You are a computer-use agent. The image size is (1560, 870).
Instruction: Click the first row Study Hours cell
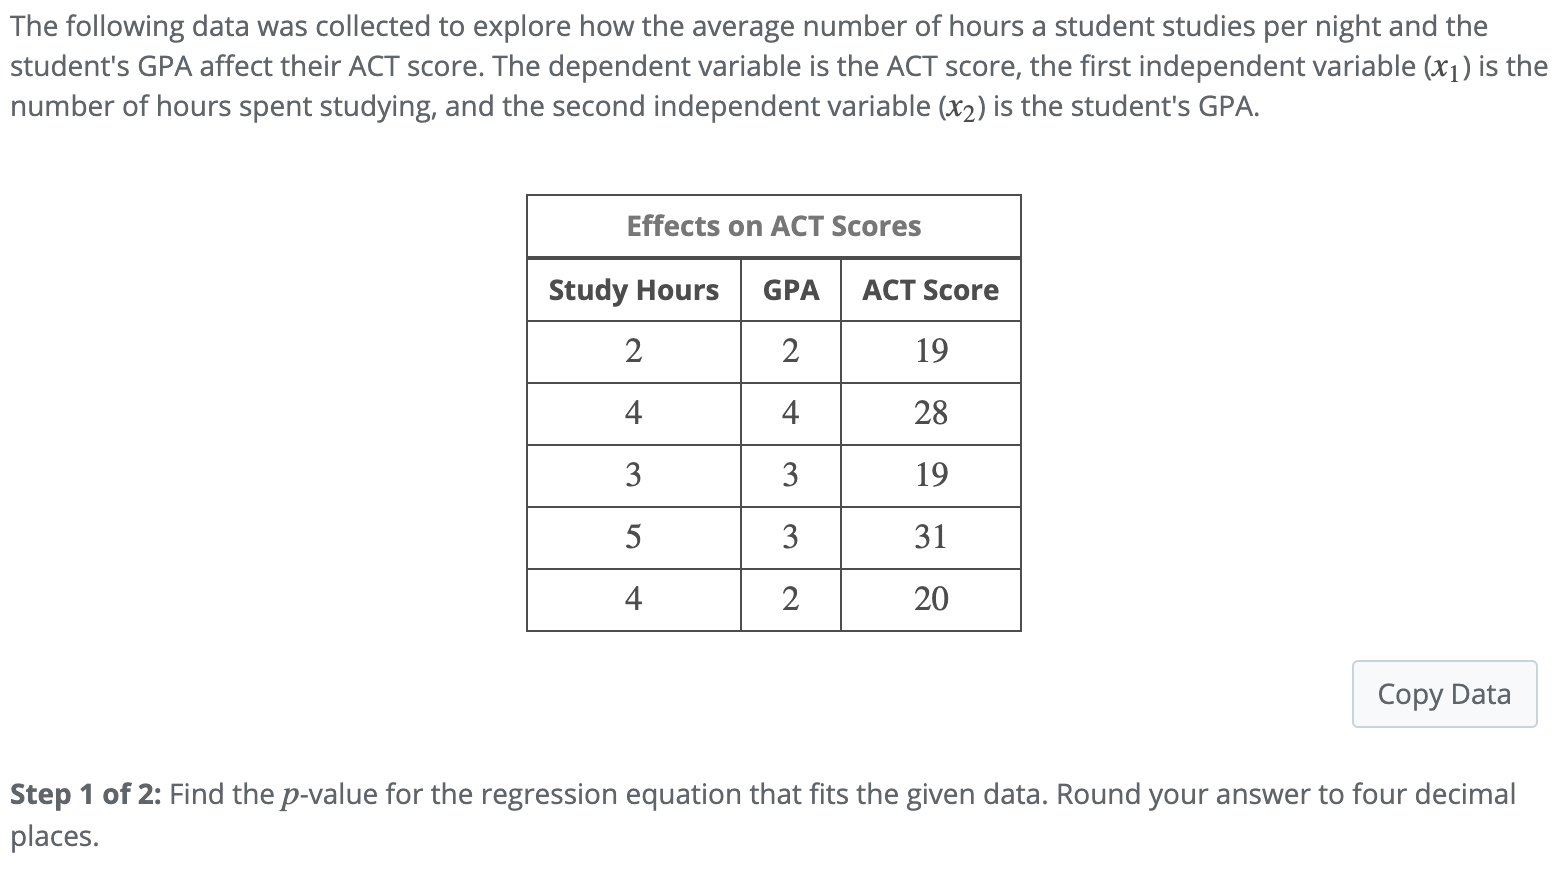point(634,351)
